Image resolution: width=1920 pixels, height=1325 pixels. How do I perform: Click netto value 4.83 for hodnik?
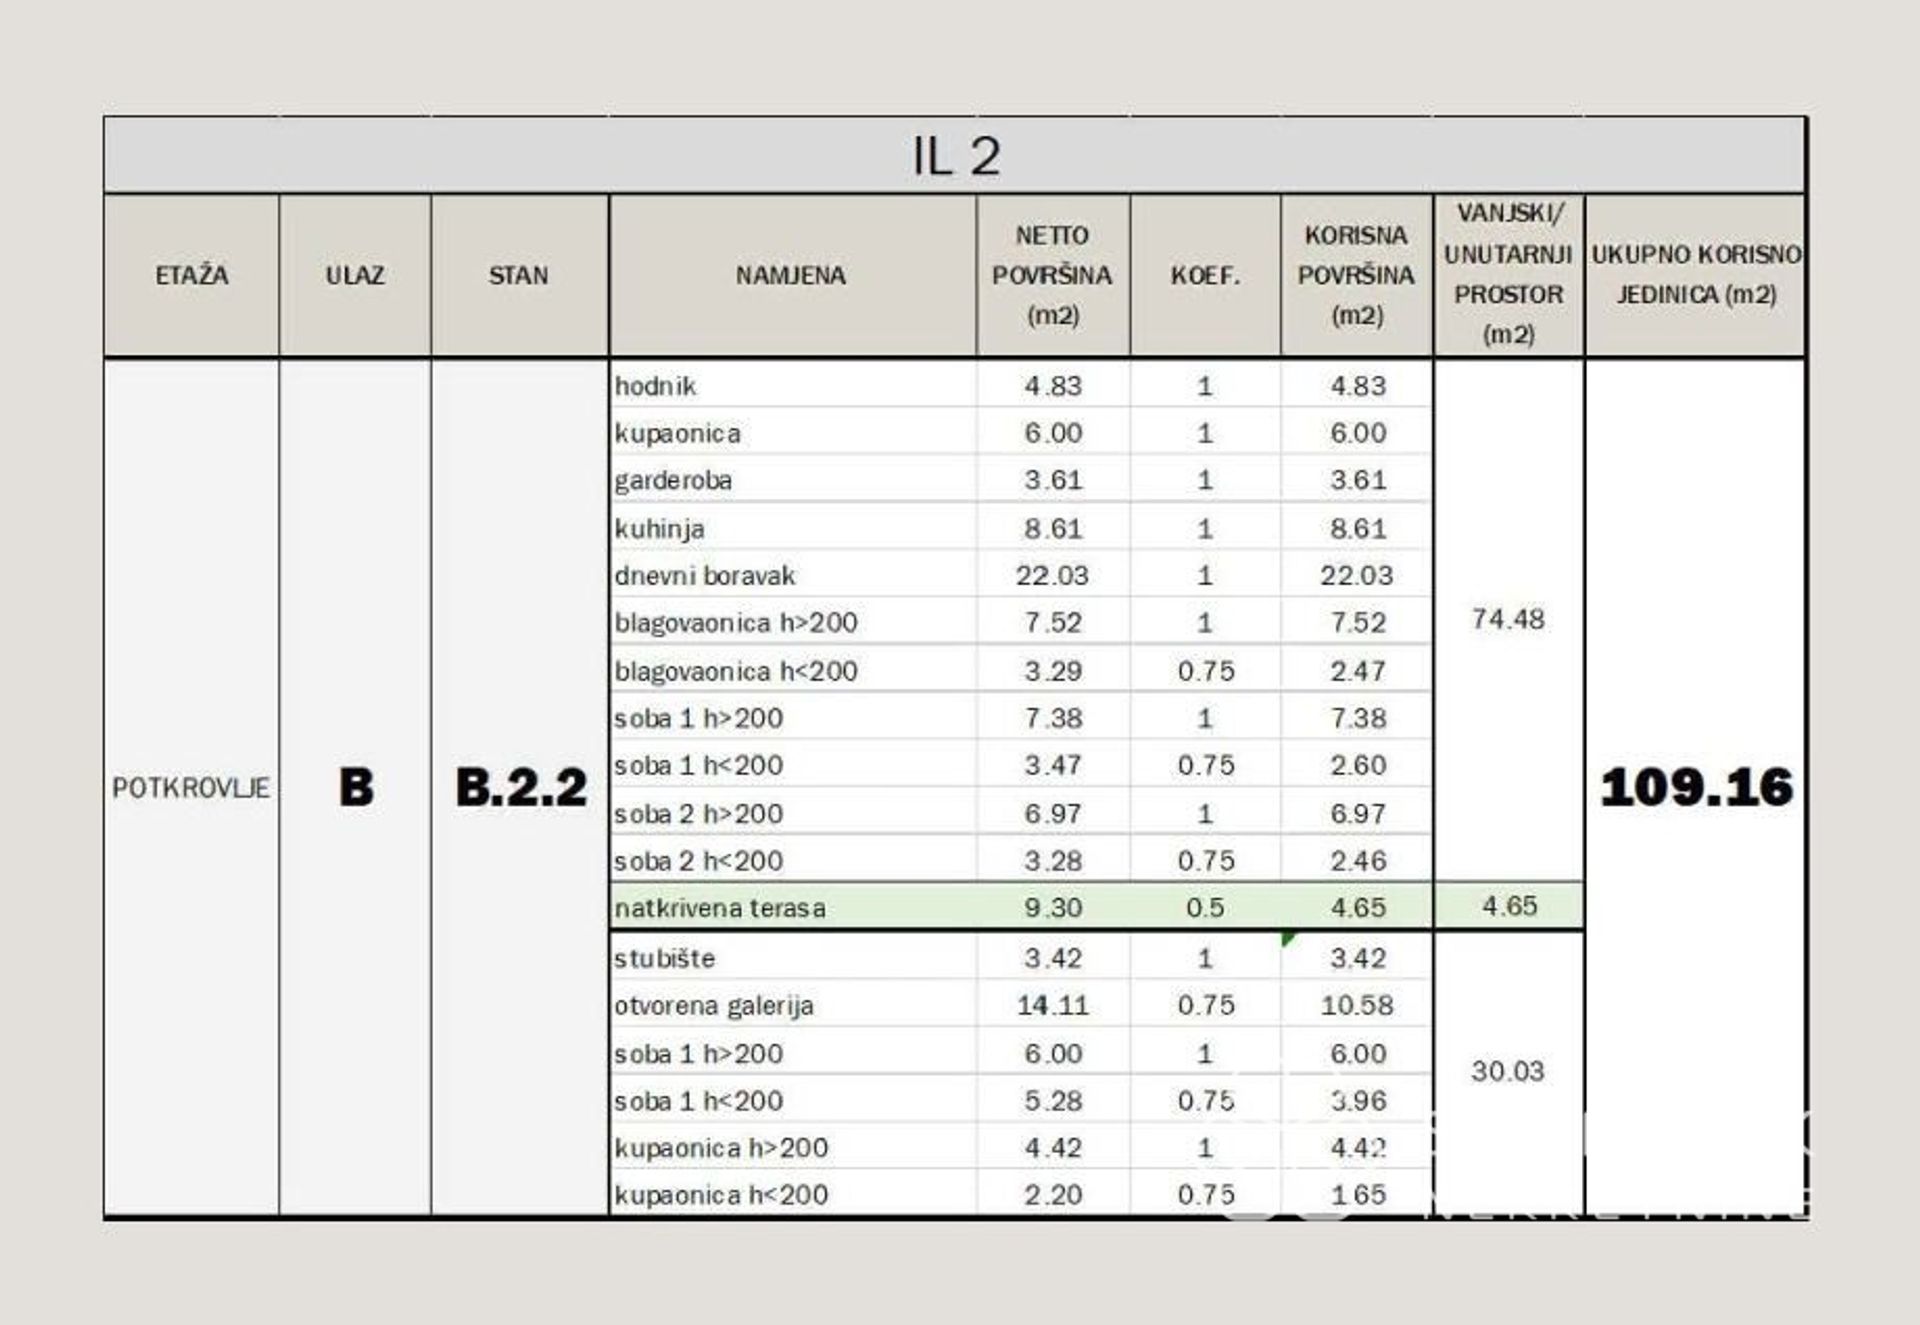point(1052,386)
